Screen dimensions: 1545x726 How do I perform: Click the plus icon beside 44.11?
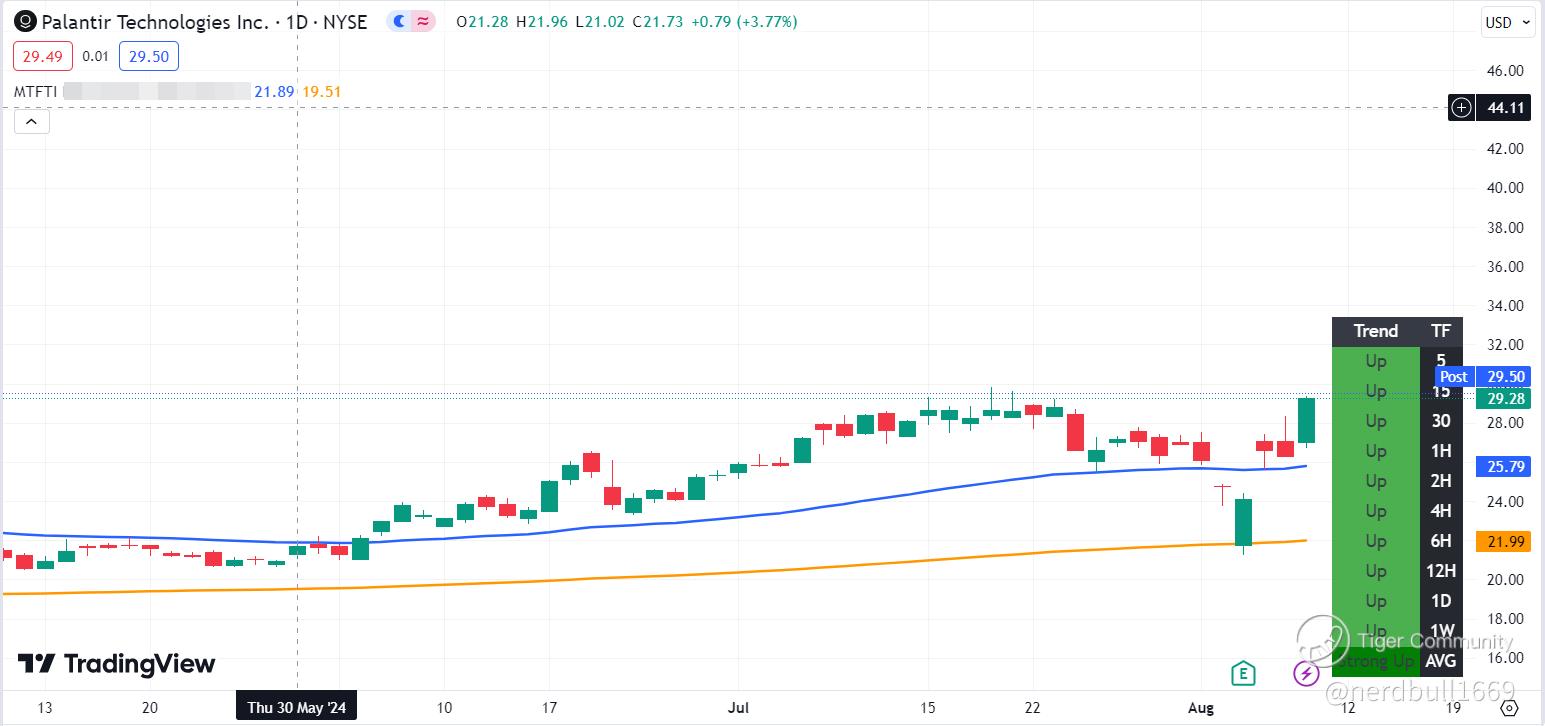pos(1462,107)
